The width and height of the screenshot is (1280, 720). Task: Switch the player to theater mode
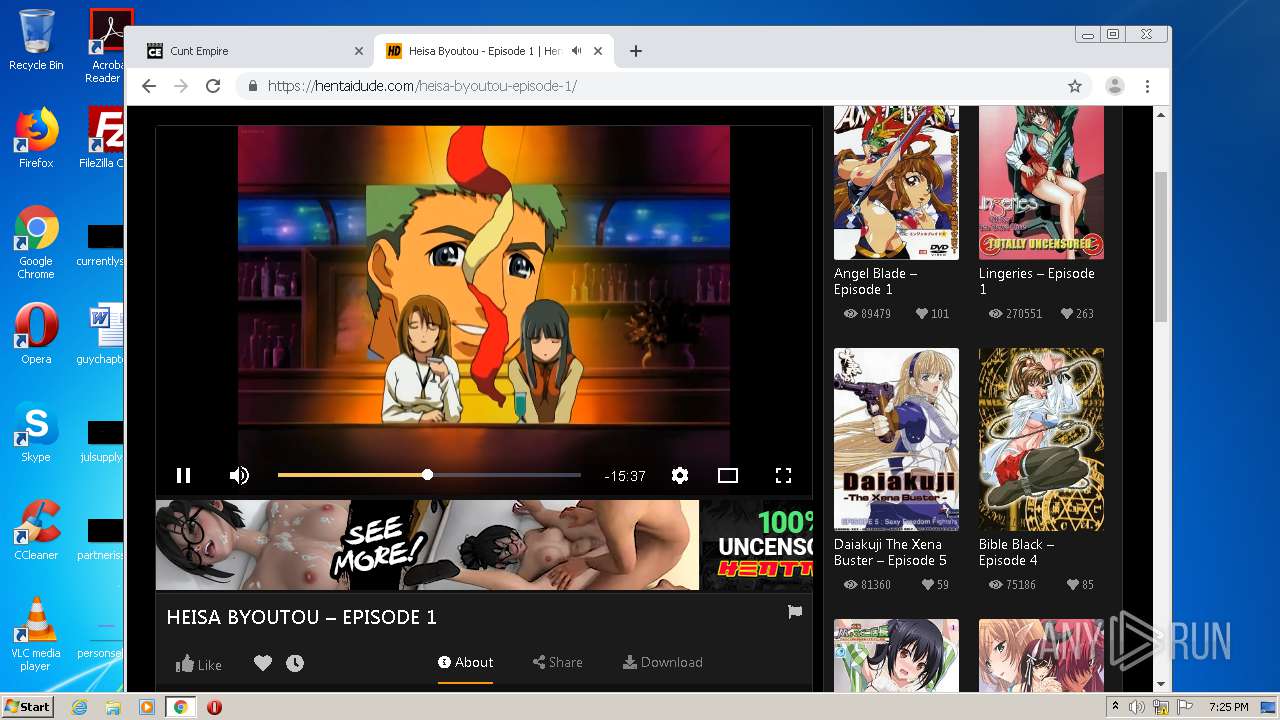728,476
